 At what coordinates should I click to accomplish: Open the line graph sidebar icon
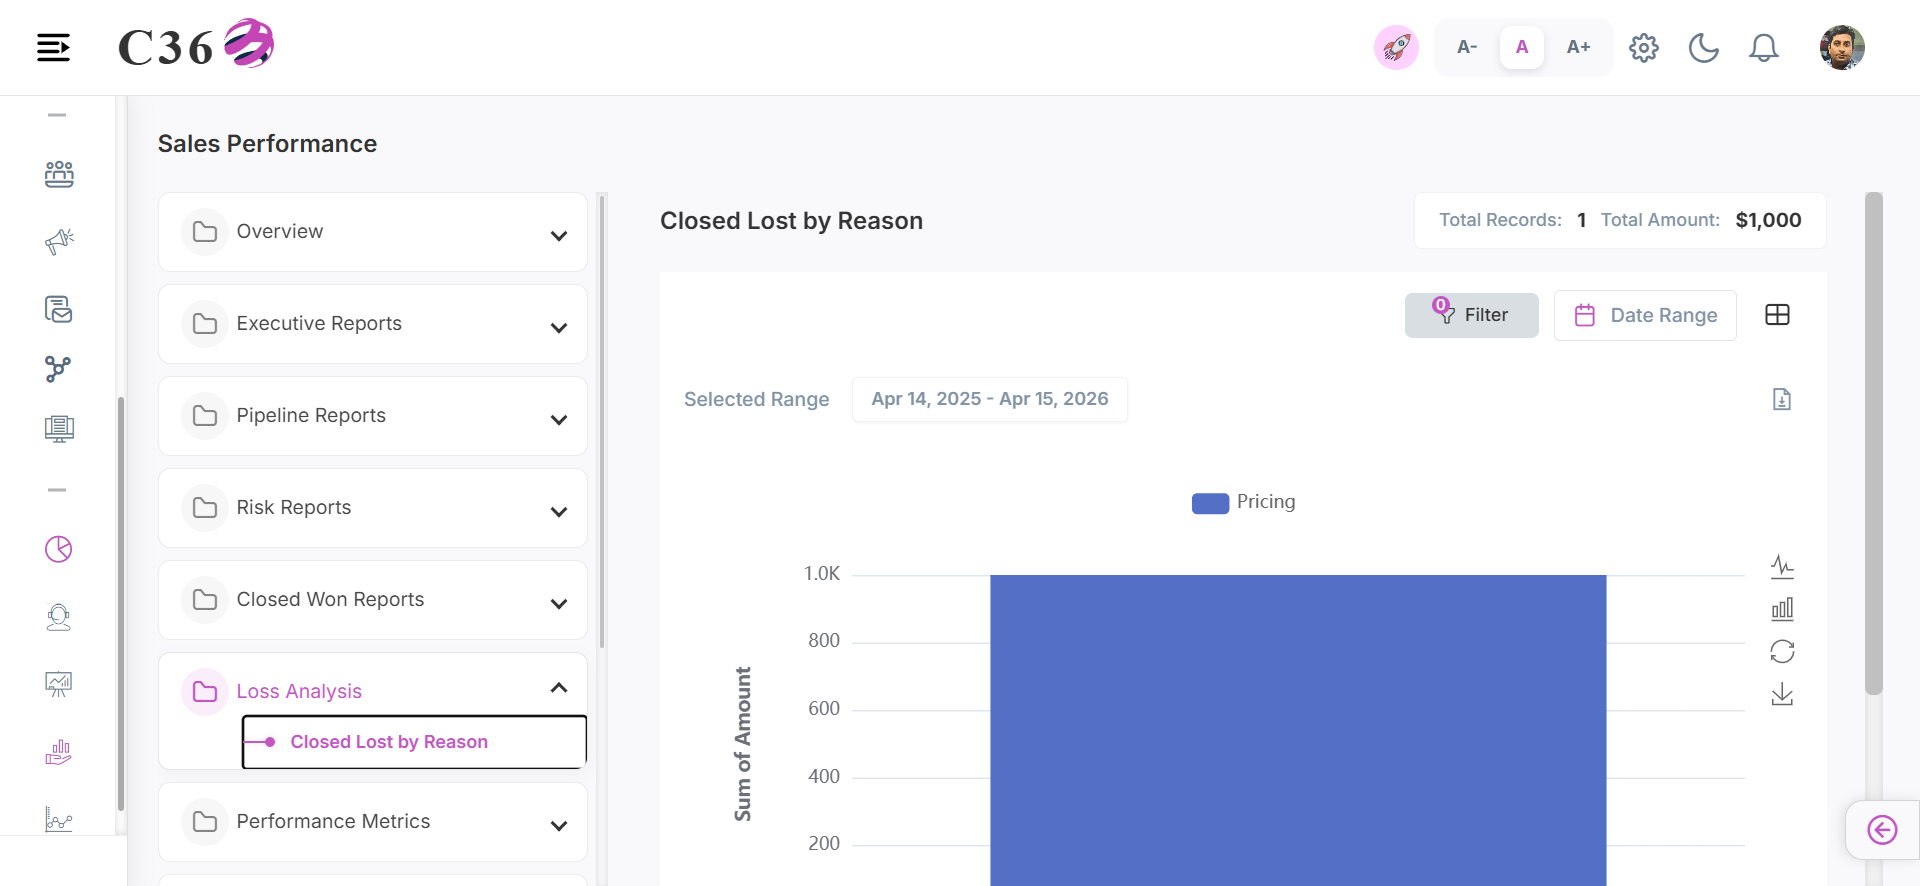click(x=59, y=819)
